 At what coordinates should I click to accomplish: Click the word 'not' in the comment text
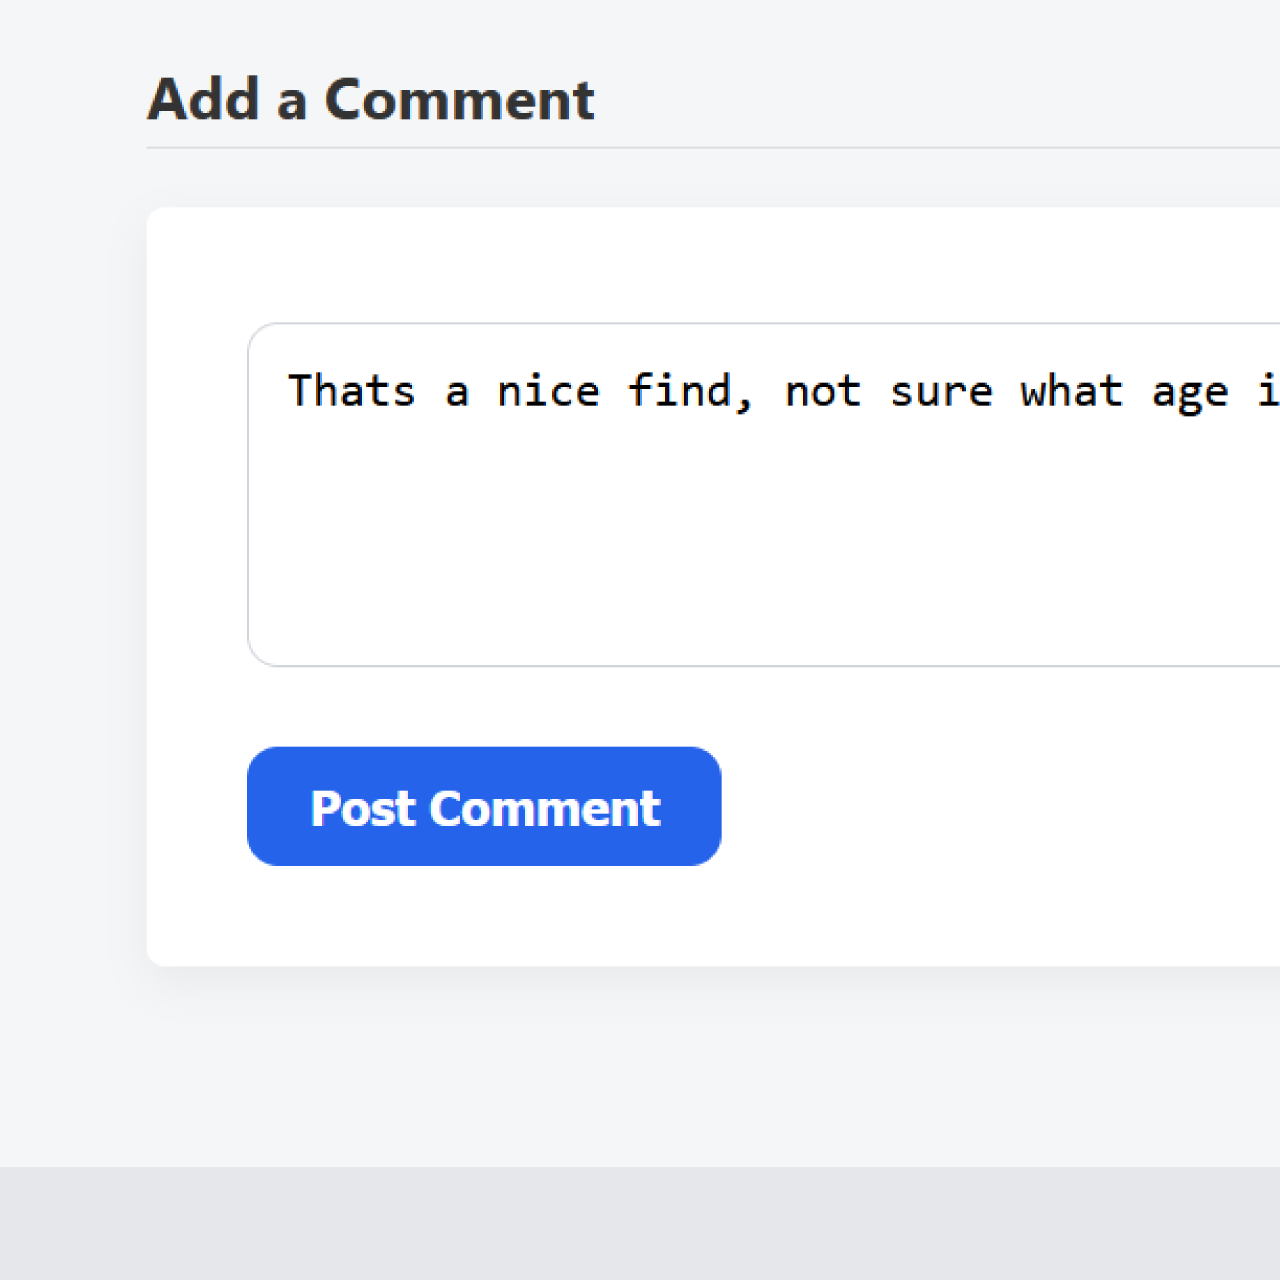coord(822,391)
